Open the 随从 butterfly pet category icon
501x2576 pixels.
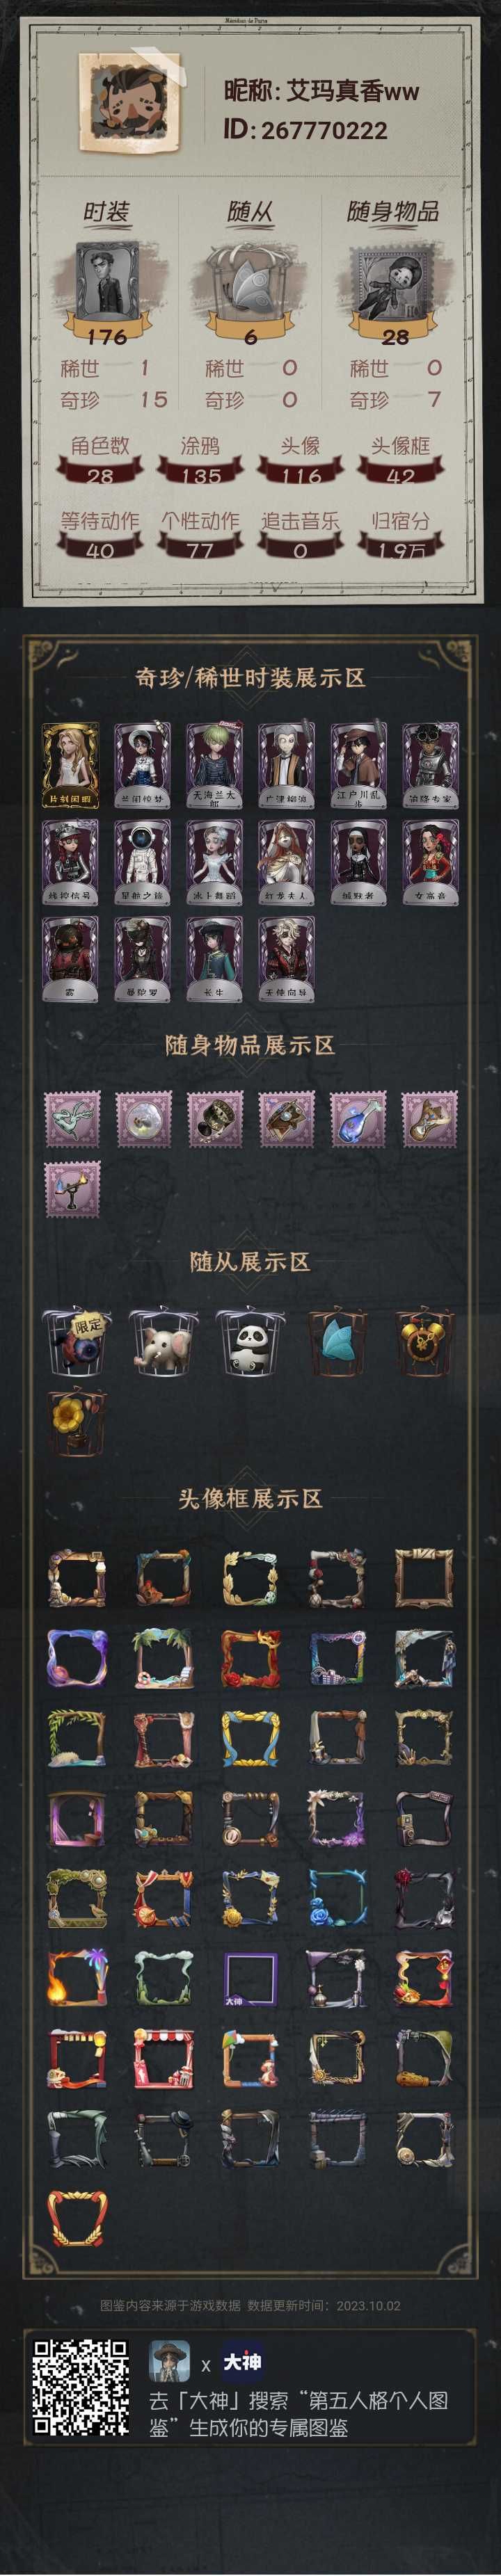tap(250, 272)
